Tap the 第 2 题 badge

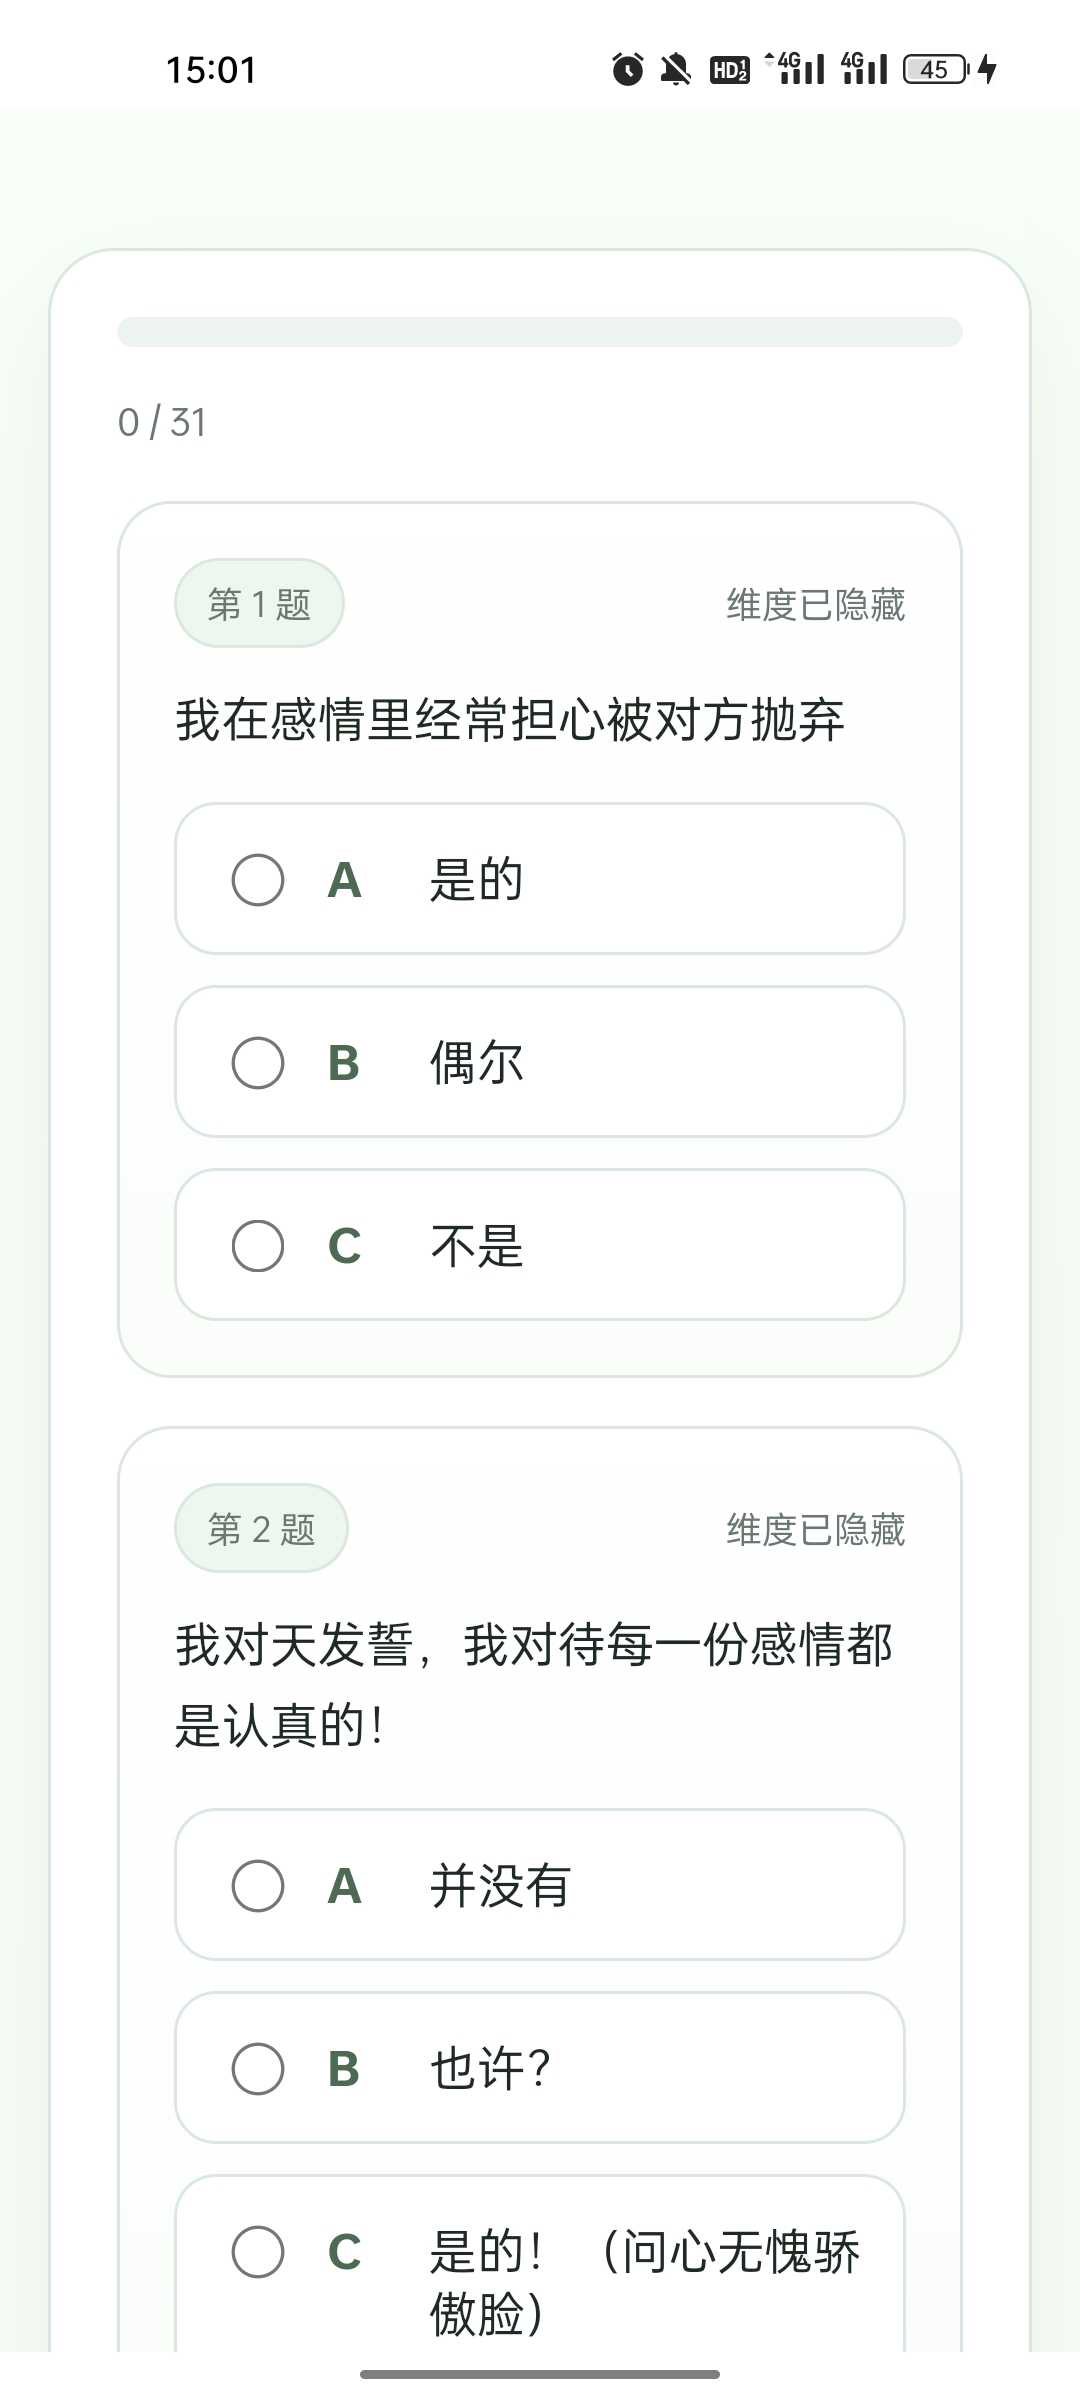(261, 1529)
